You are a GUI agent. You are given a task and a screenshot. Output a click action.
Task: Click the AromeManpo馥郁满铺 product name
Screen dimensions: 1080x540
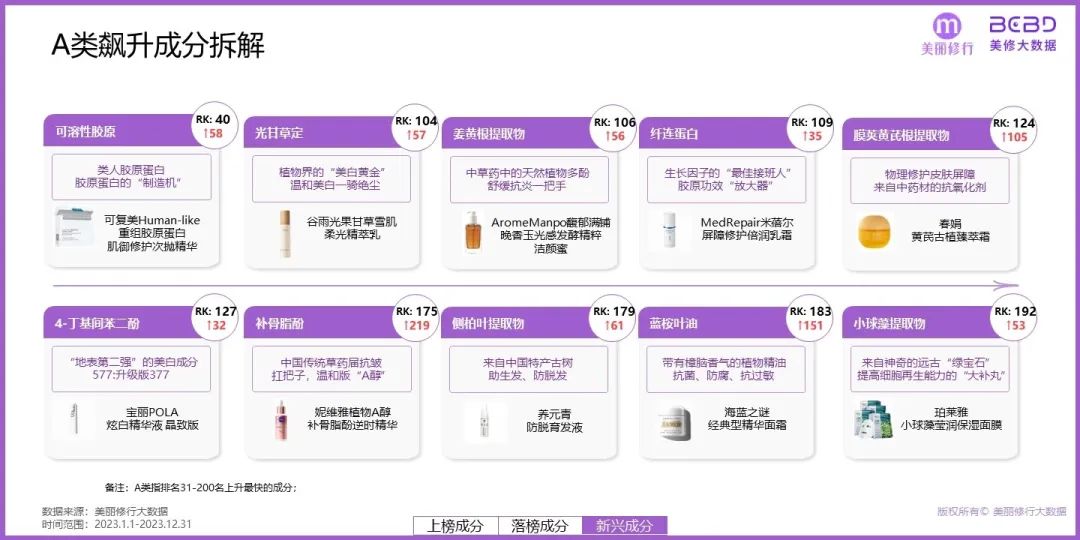(551, 236)
